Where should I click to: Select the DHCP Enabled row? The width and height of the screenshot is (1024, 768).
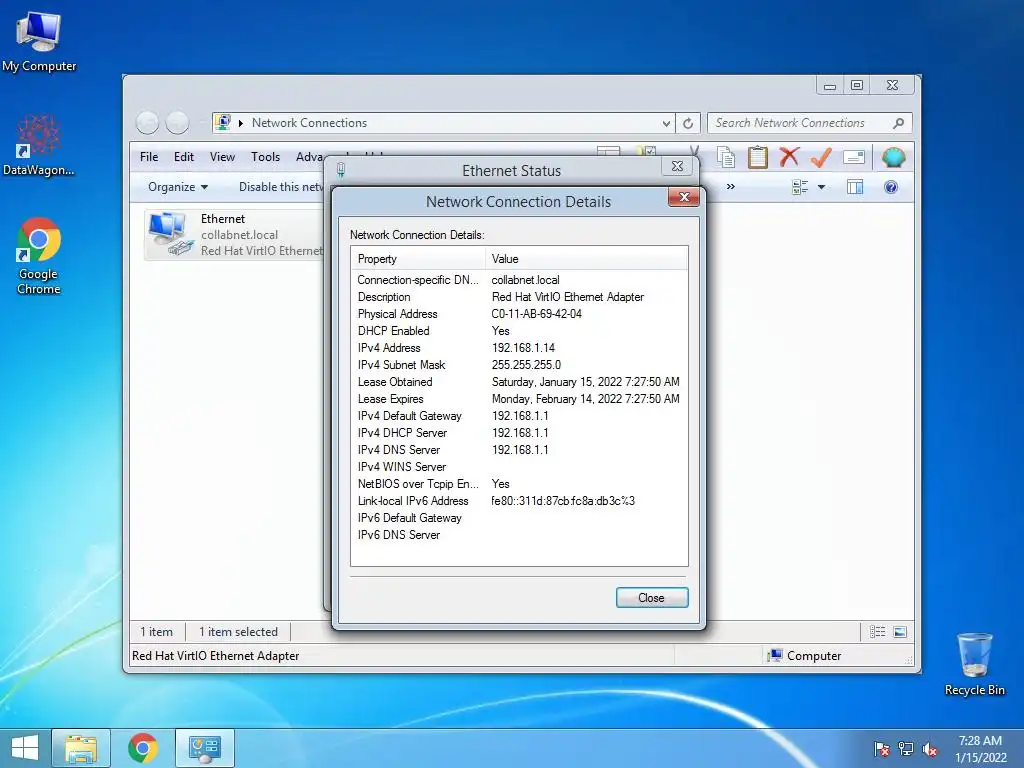click(519, 331)
